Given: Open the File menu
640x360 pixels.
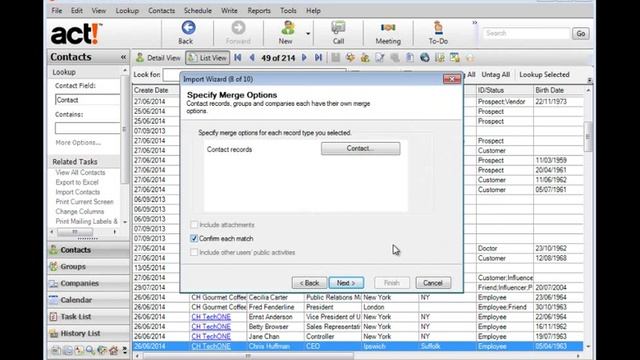Looking at the screenshot, I should [57, 11].
